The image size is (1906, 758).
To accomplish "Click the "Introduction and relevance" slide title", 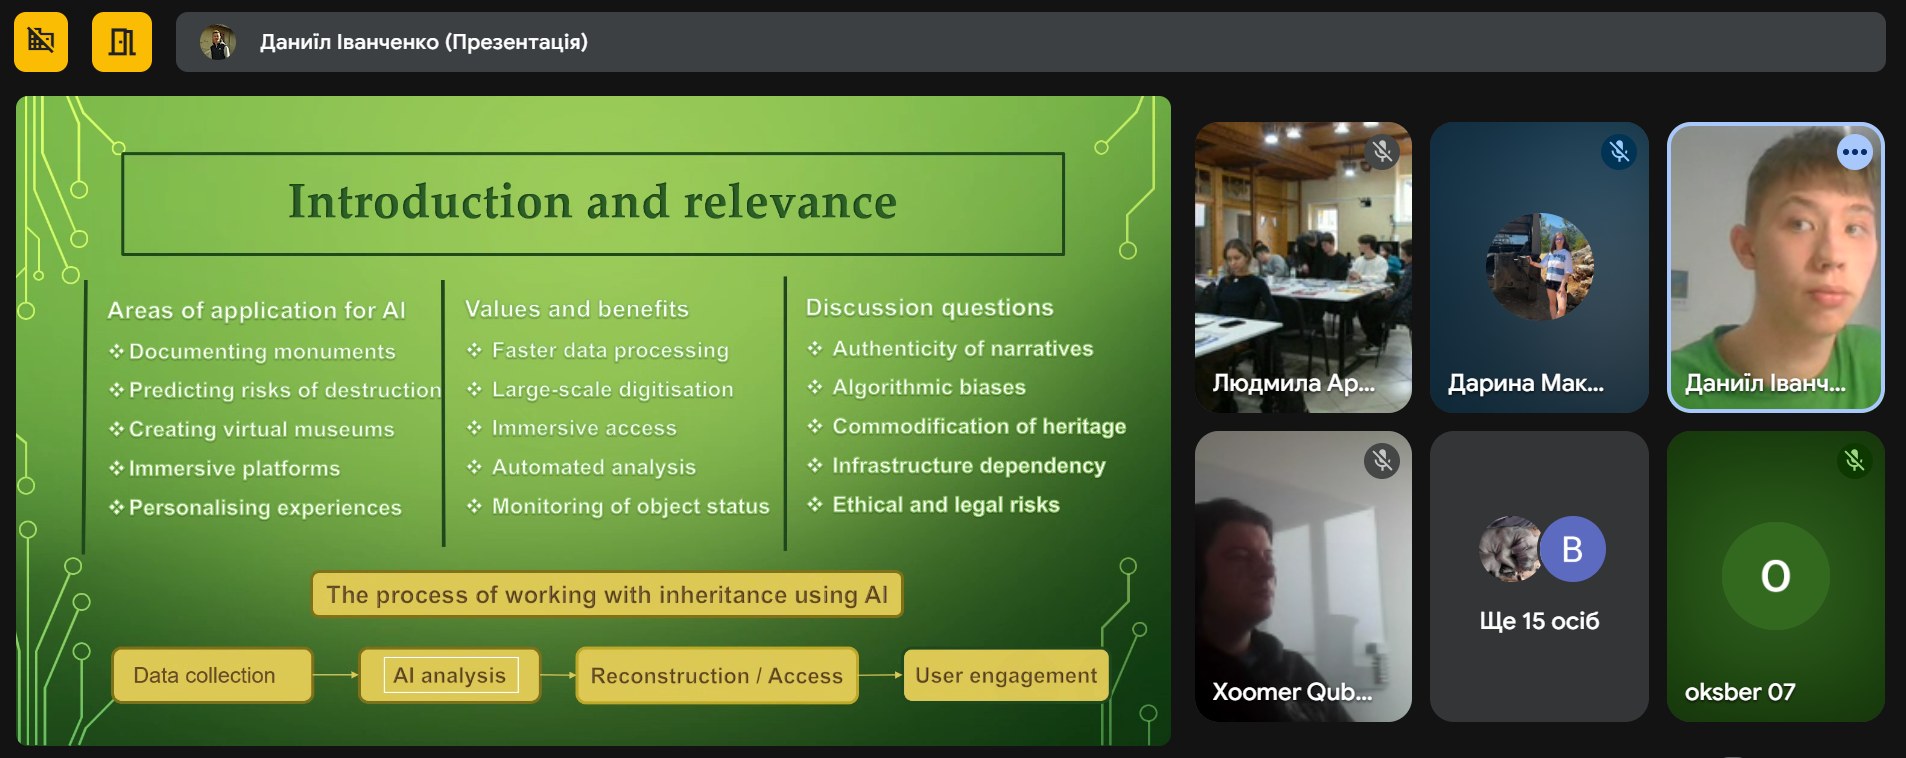I will (592, 203).
